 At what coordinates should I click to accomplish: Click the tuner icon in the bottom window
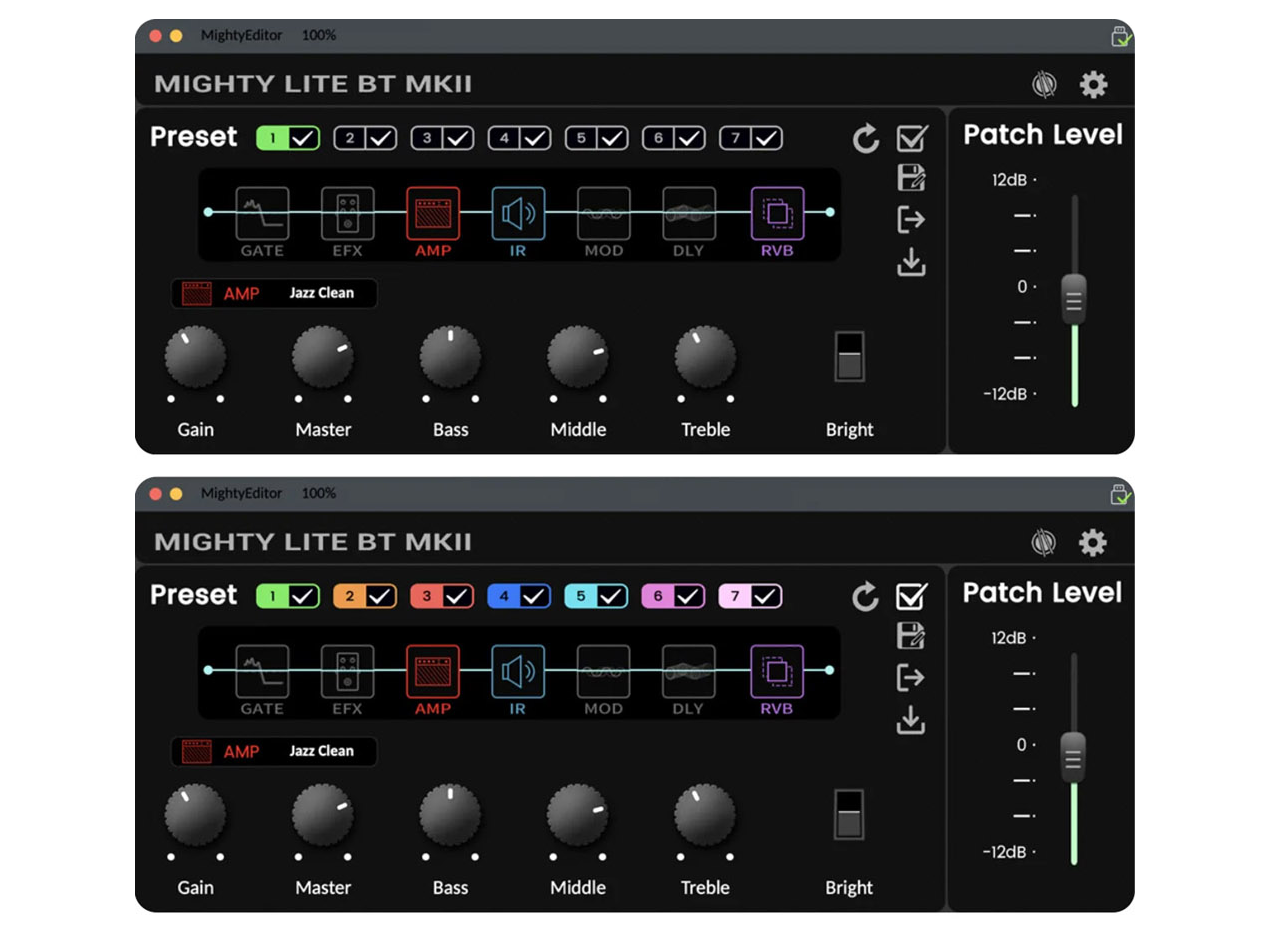(x=1044, y=543)
